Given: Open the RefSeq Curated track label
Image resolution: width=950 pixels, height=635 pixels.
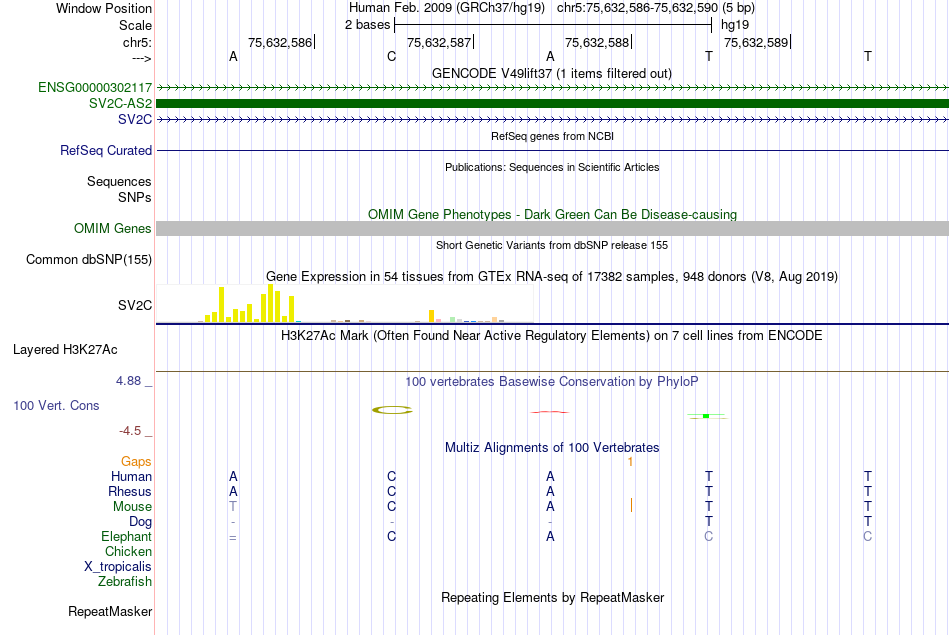Looking at the screenshot, I should tap(106, 150).
